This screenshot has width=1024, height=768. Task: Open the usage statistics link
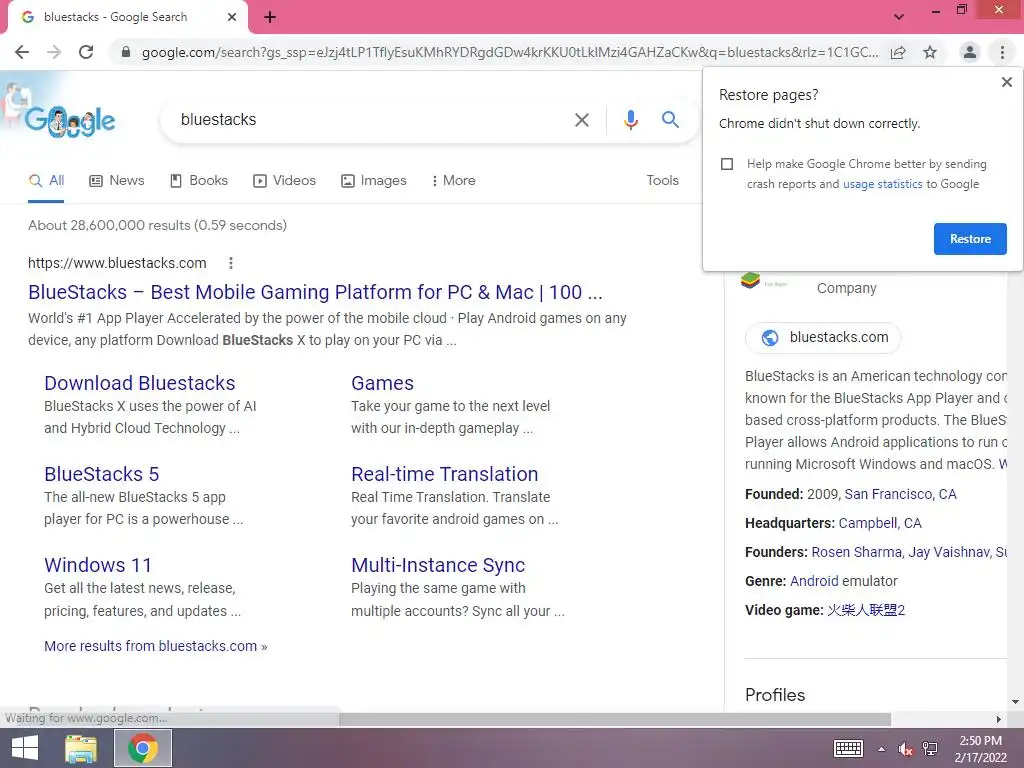point(883,184)
